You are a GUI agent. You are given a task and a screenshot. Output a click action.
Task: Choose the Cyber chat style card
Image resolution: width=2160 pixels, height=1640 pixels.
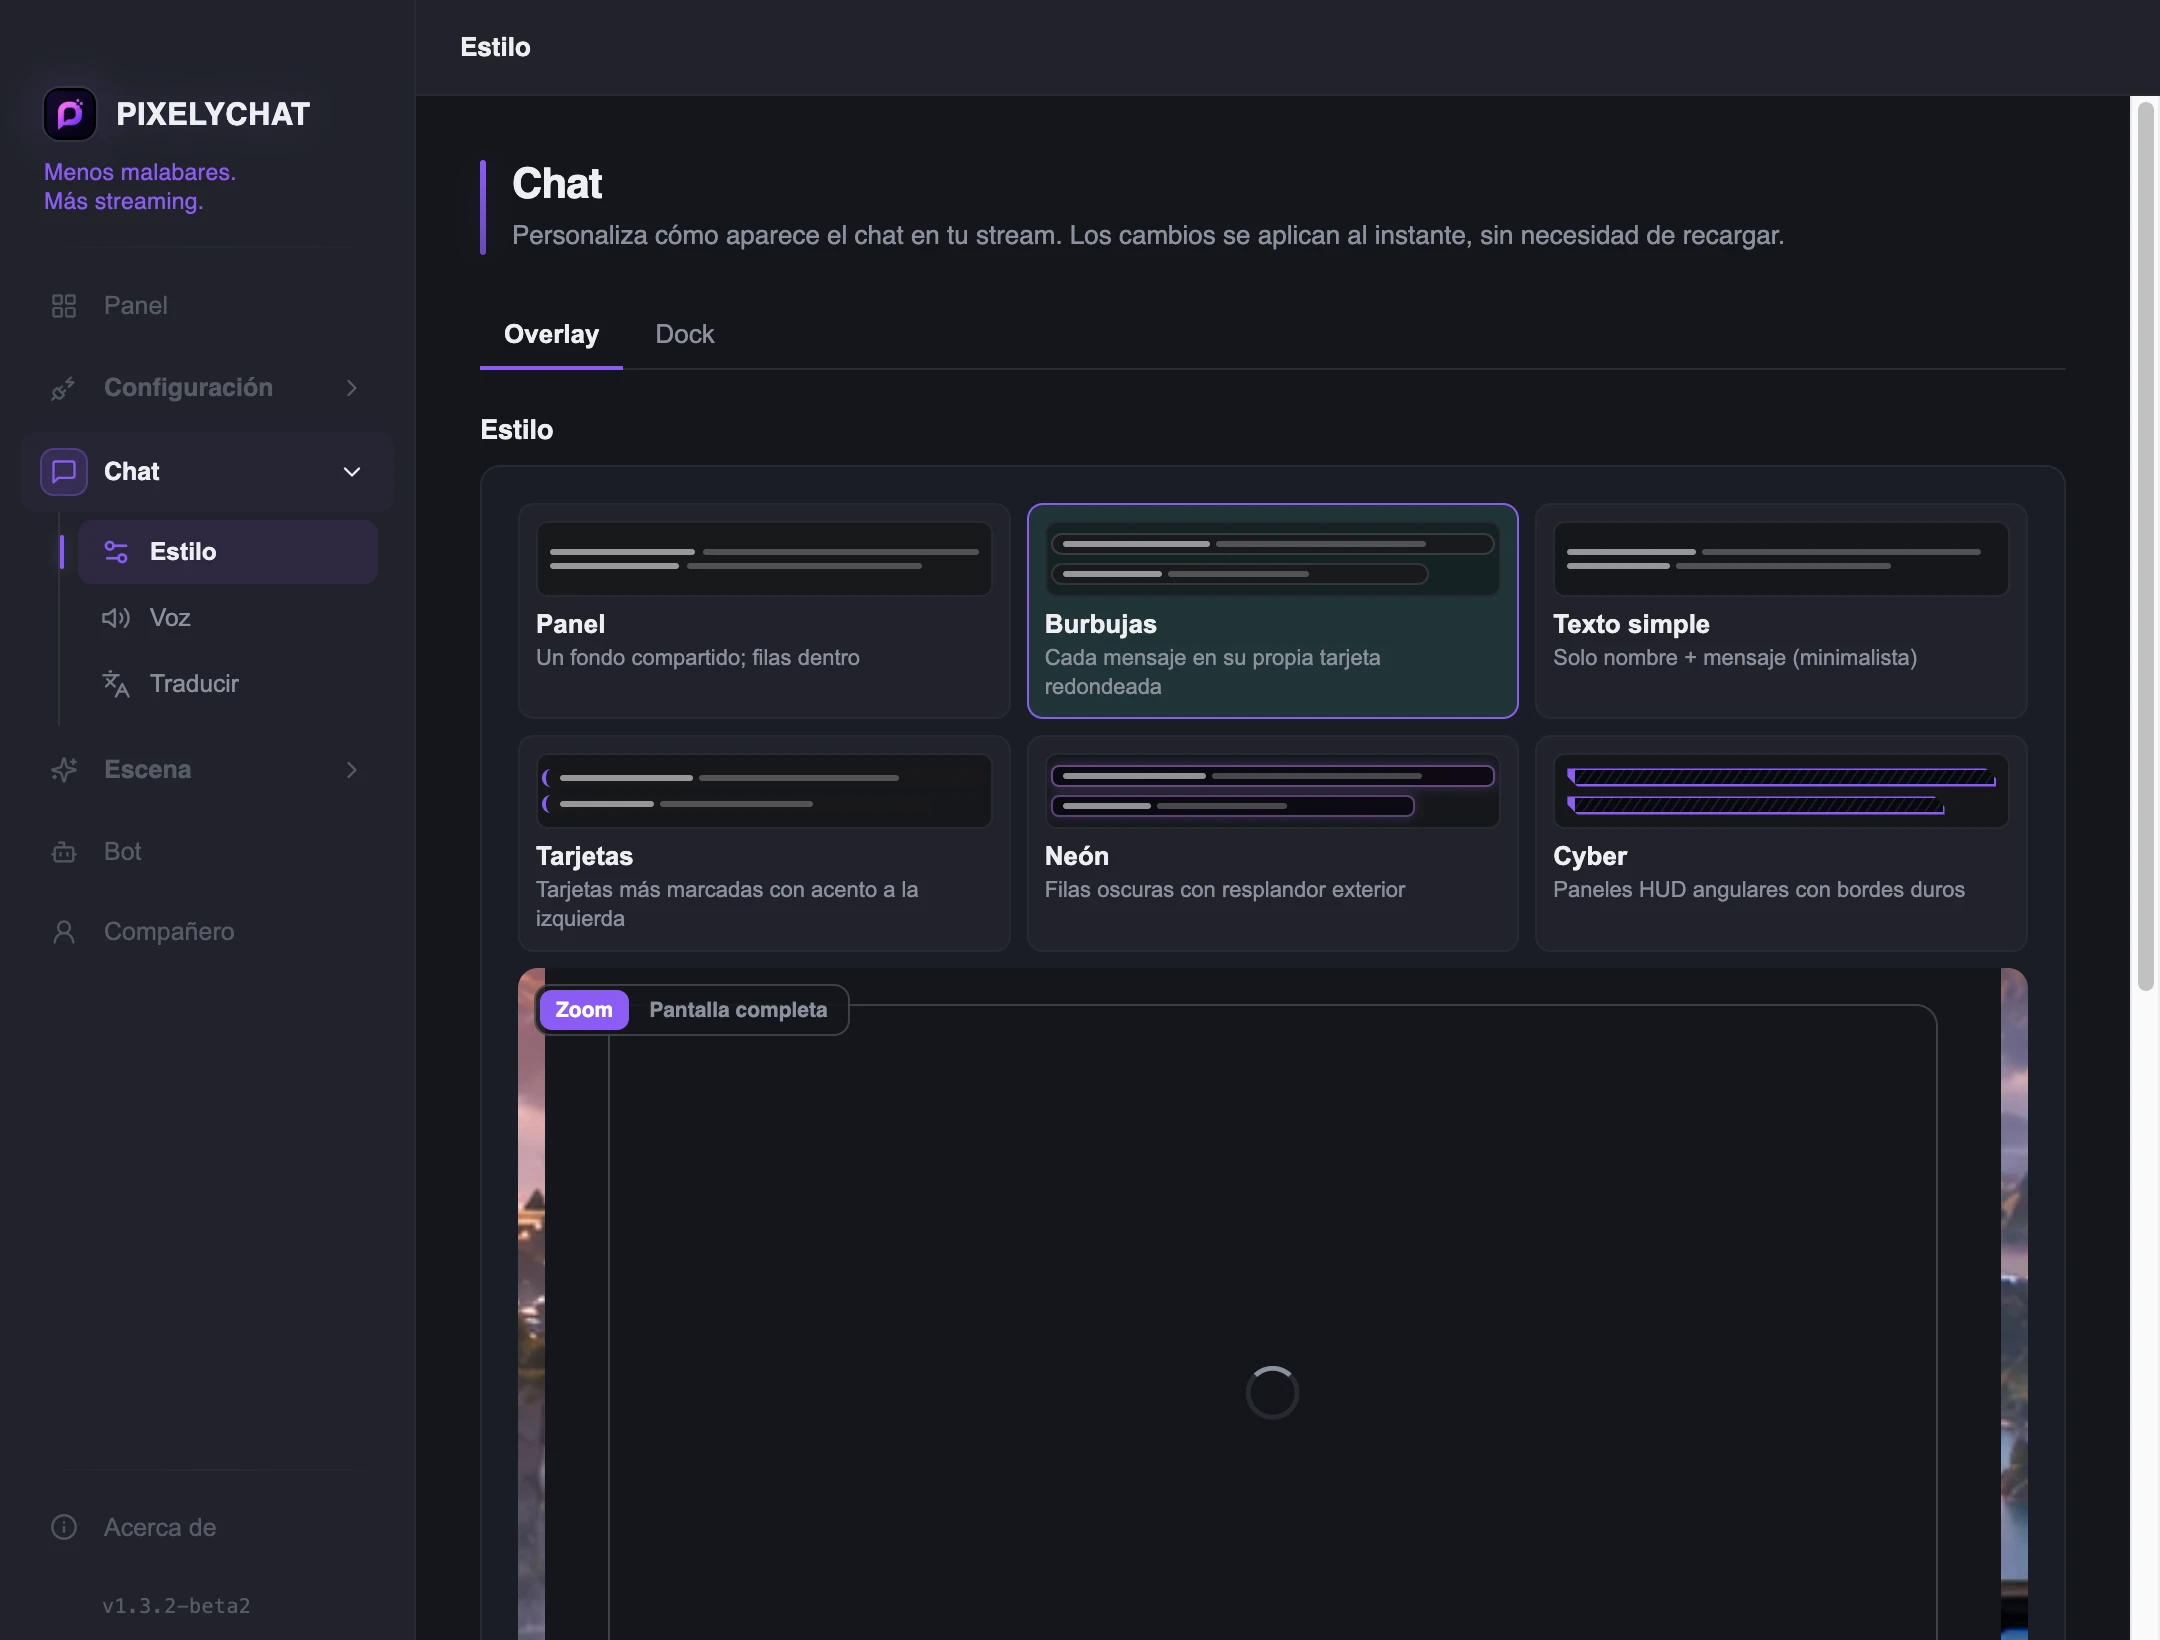tap(1781, 843)
